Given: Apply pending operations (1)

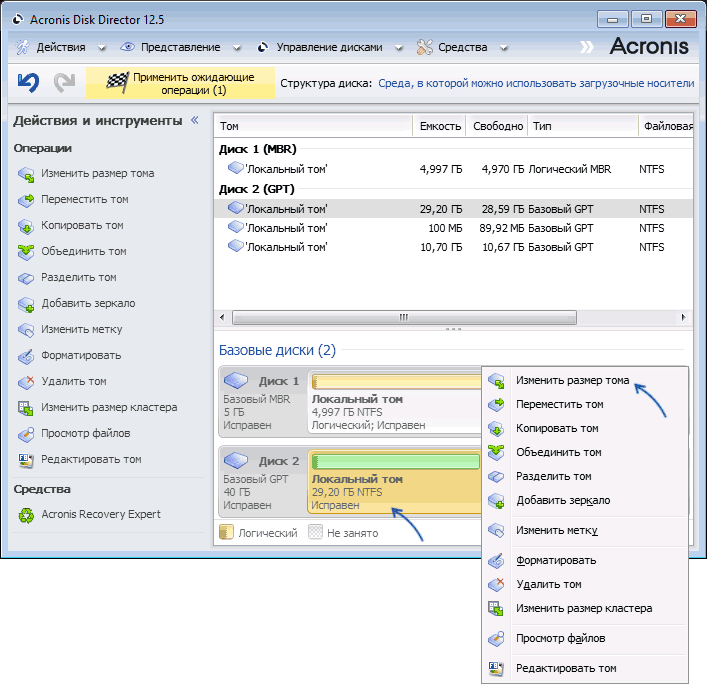Looking at the screenshot, I should pos(180,83).
